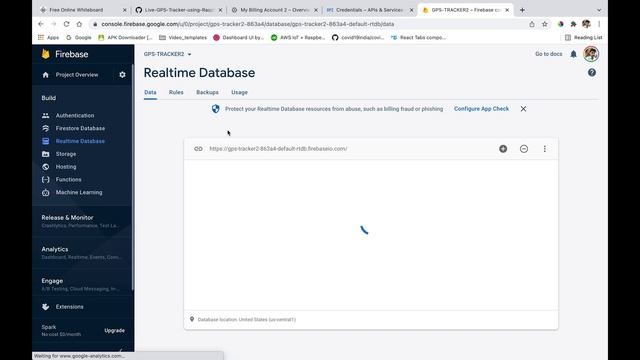This screenshot has height=360, width=640.
Task: Open database three-dot more menu
Action: [544, 149]
